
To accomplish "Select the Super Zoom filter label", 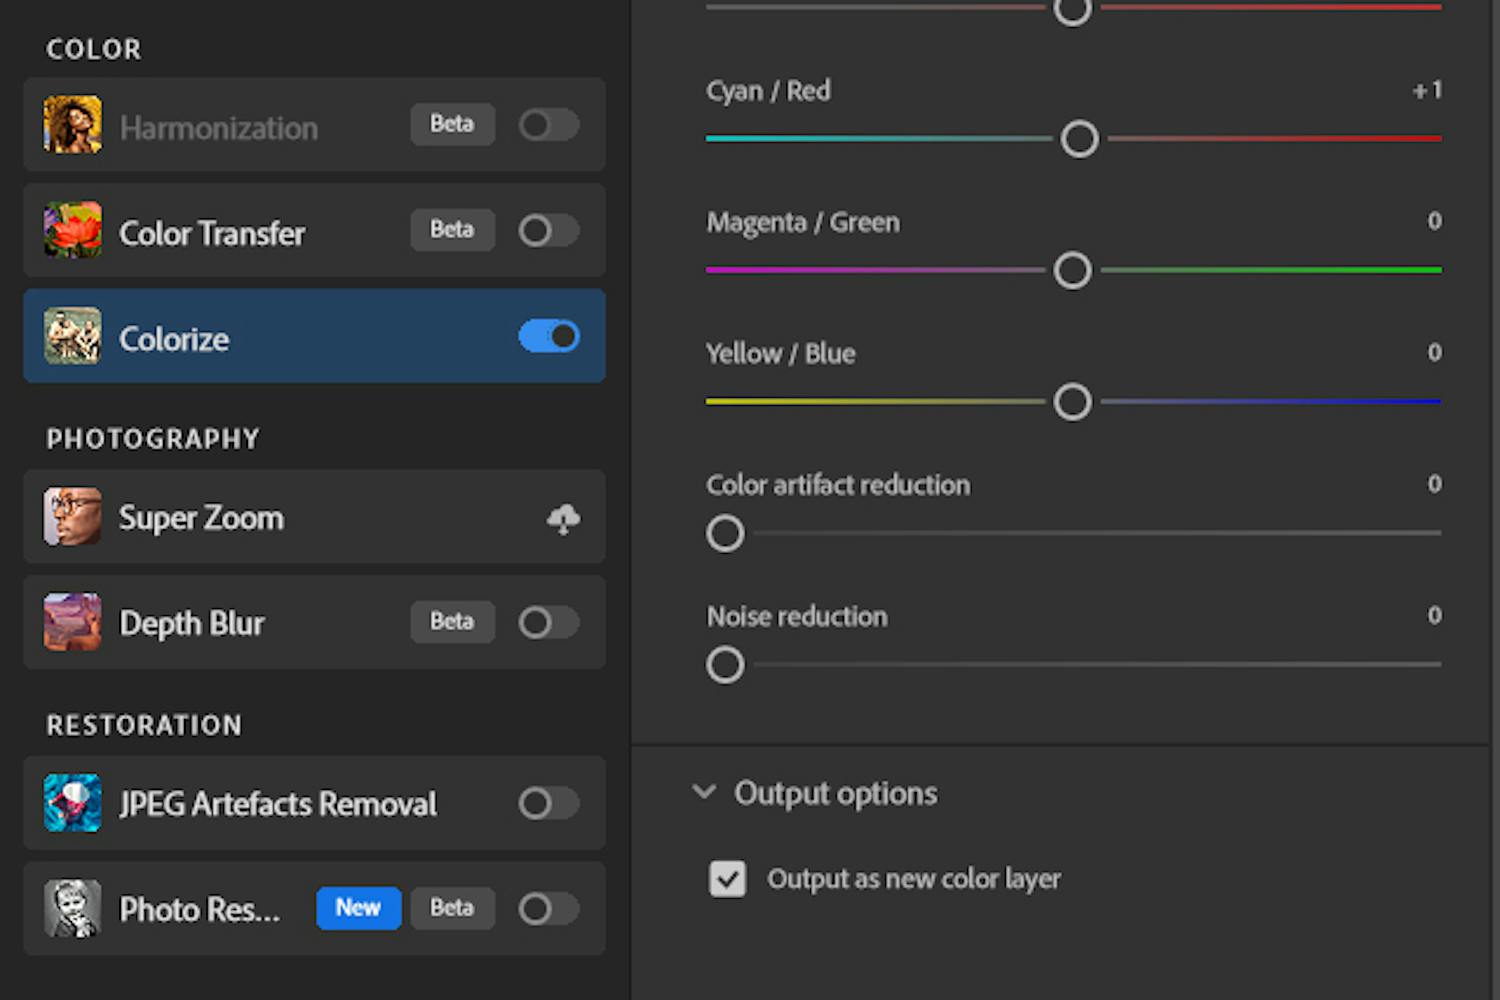I will tap(201, 518).
